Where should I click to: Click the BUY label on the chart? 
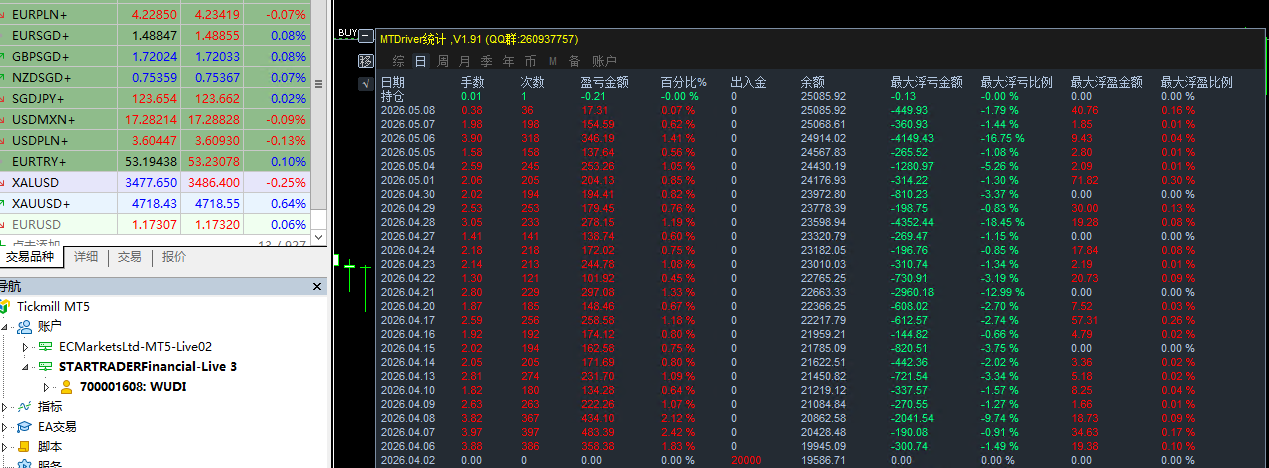pyautogui.click(x=346, y=33)
